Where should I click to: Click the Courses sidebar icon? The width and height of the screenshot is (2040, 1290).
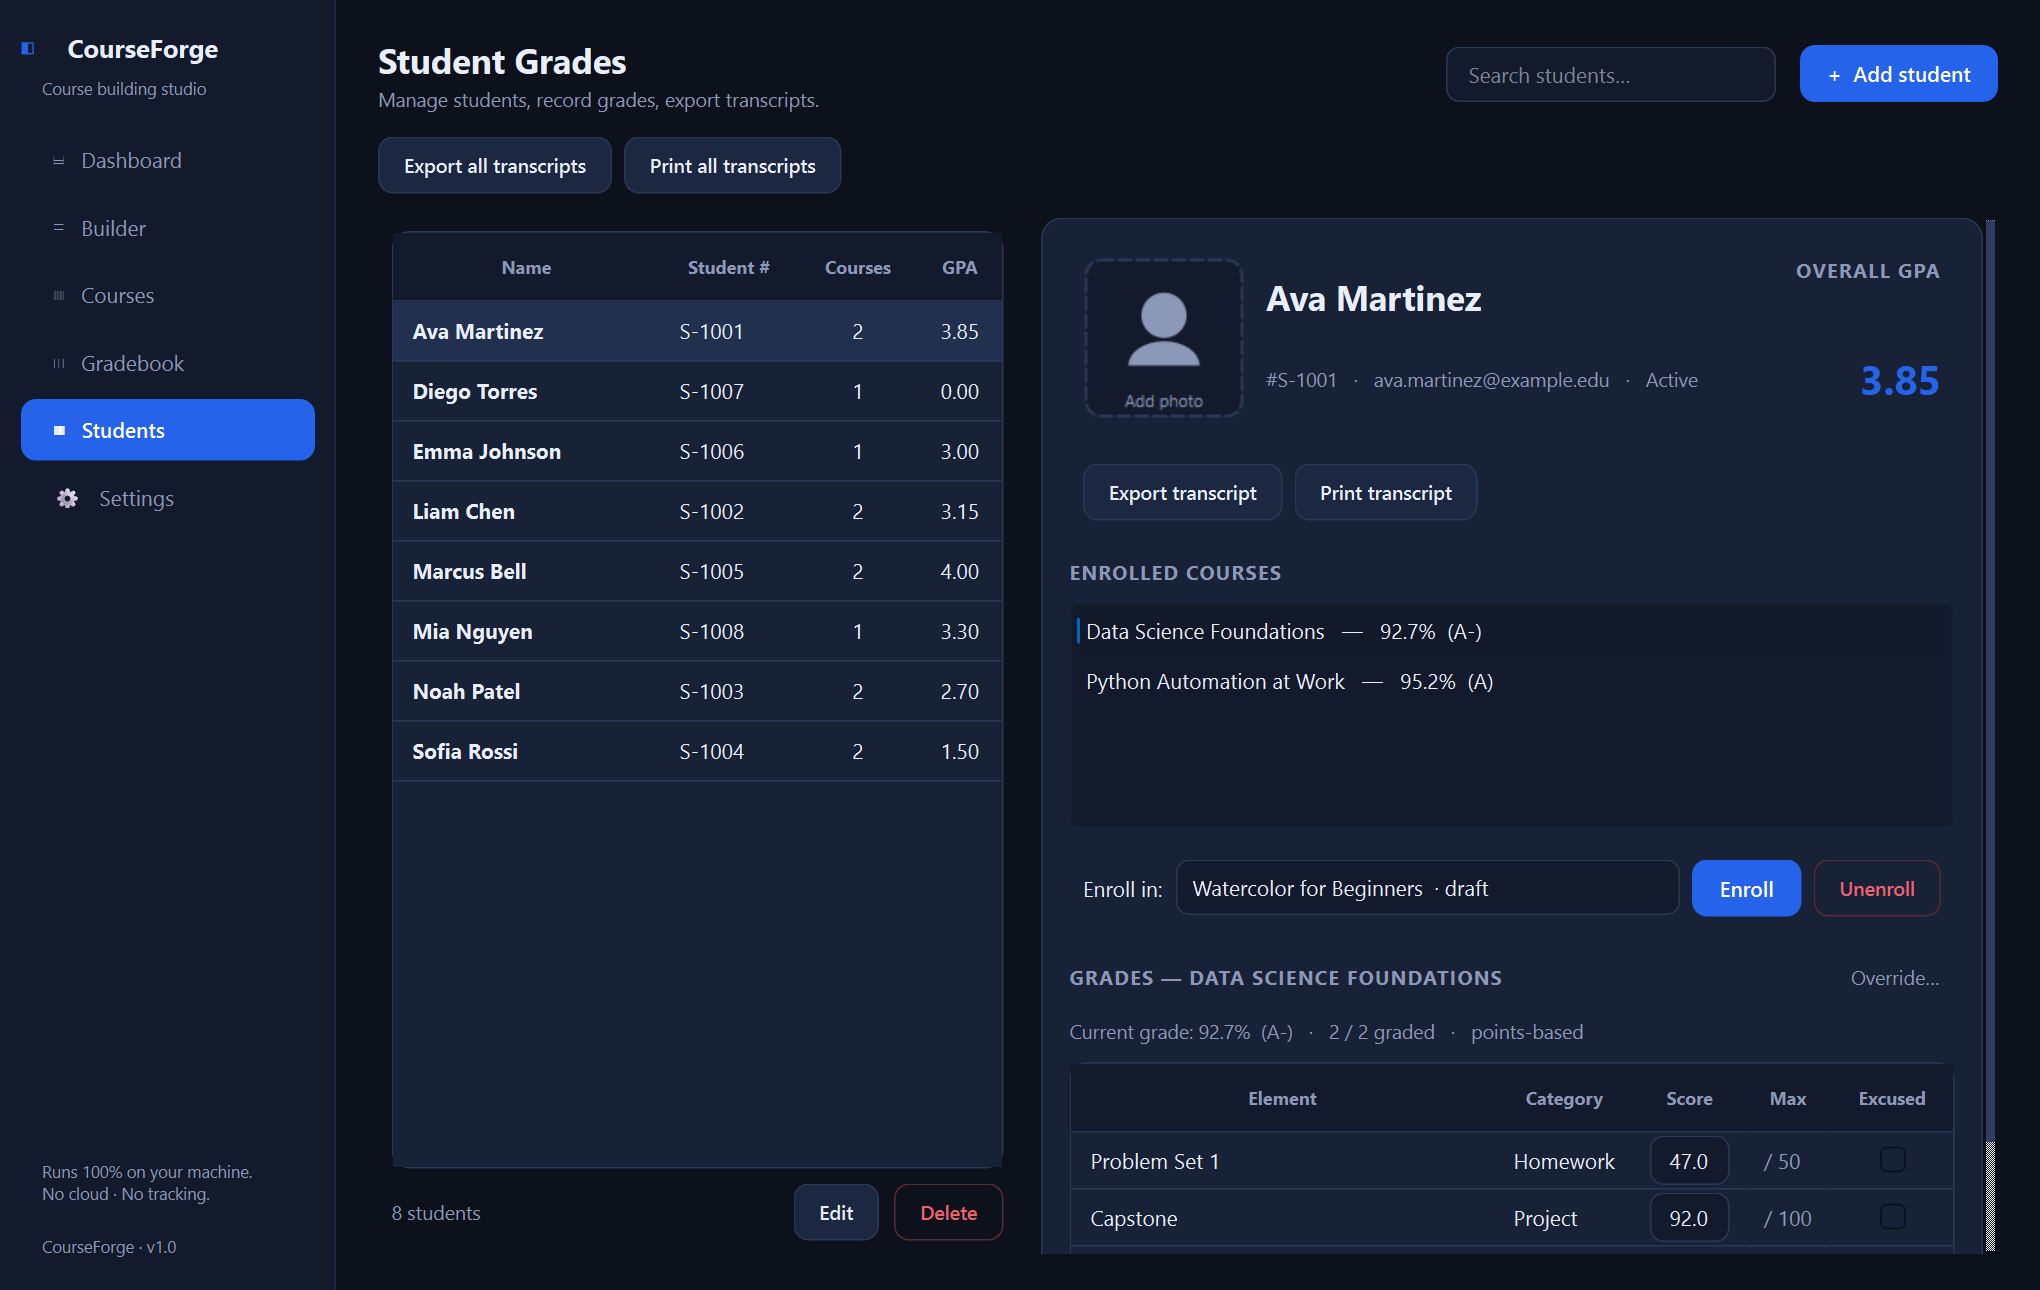coord(59,296)
